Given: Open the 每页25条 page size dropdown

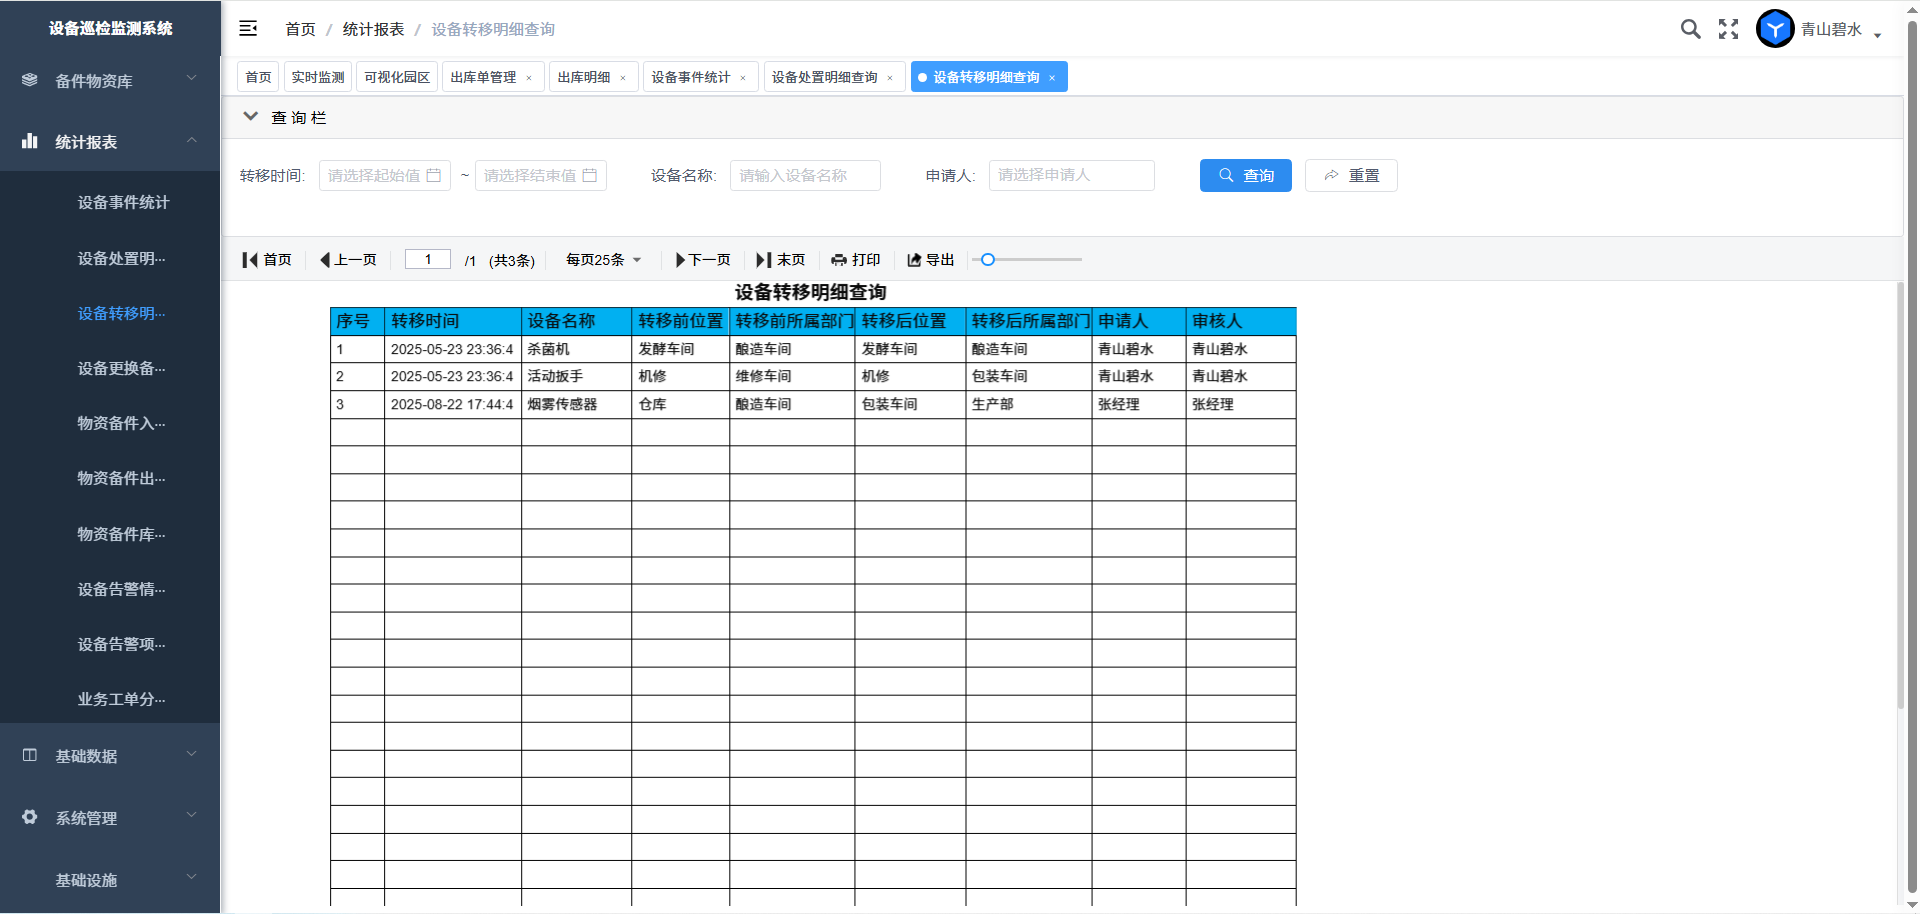Looking at the screenshot, I should pyautogui.click(x=603, y=260).
